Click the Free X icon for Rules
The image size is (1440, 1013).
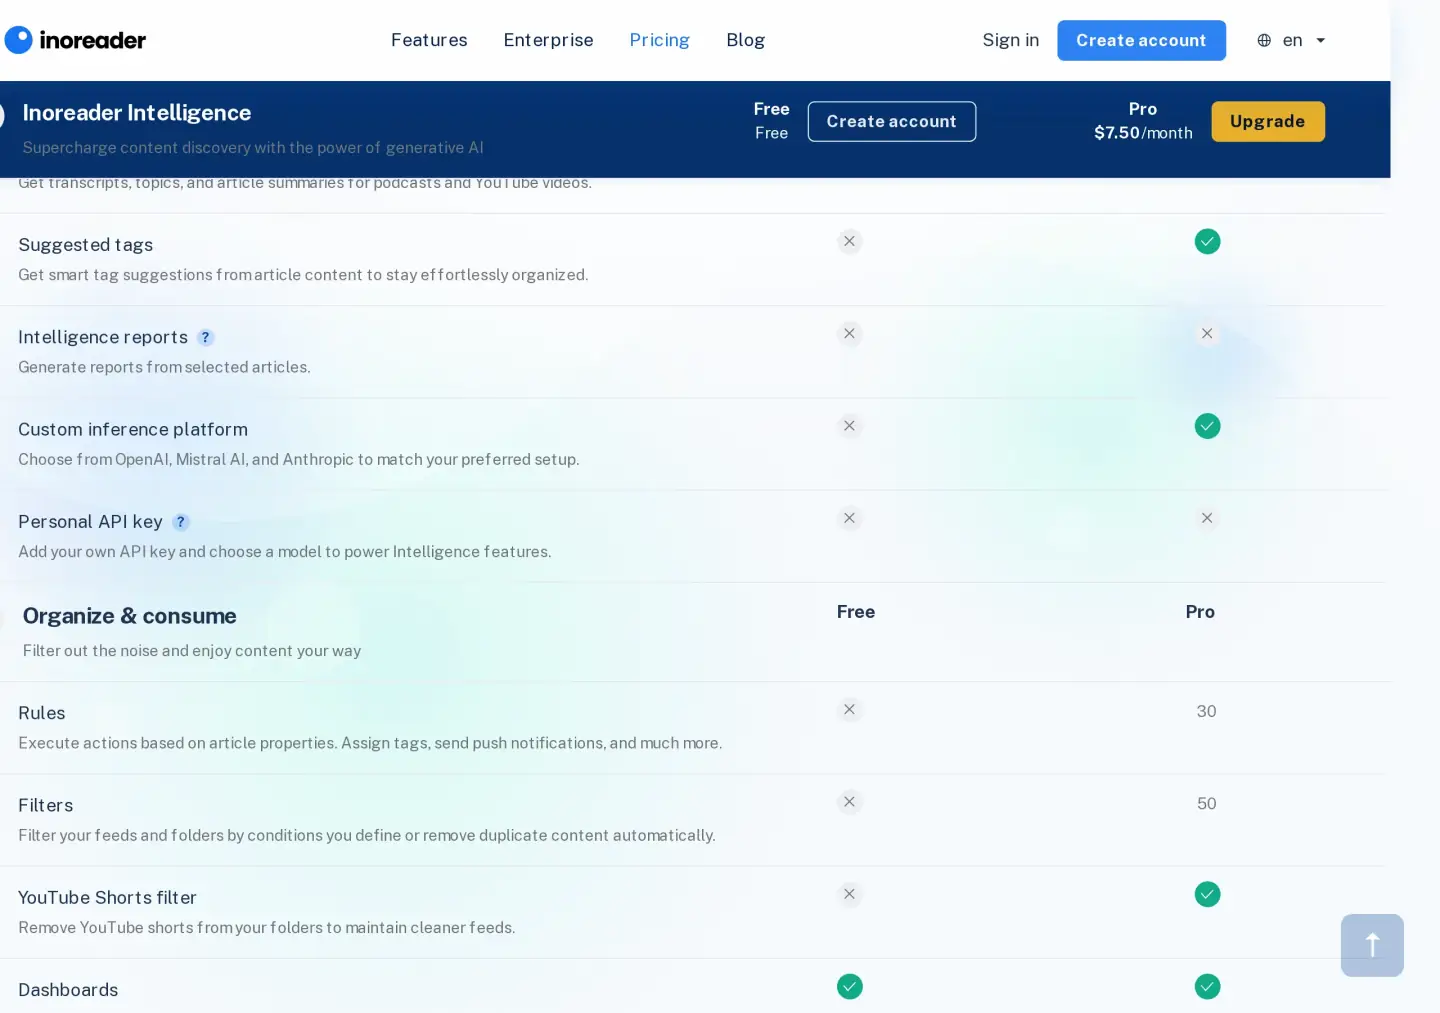(x=849, y=710)
